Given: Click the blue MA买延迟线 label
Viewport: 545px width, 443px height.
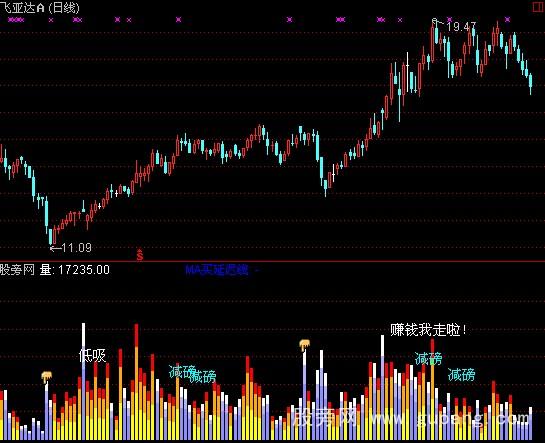Looking at the screenshot, I should coord(218,270).
